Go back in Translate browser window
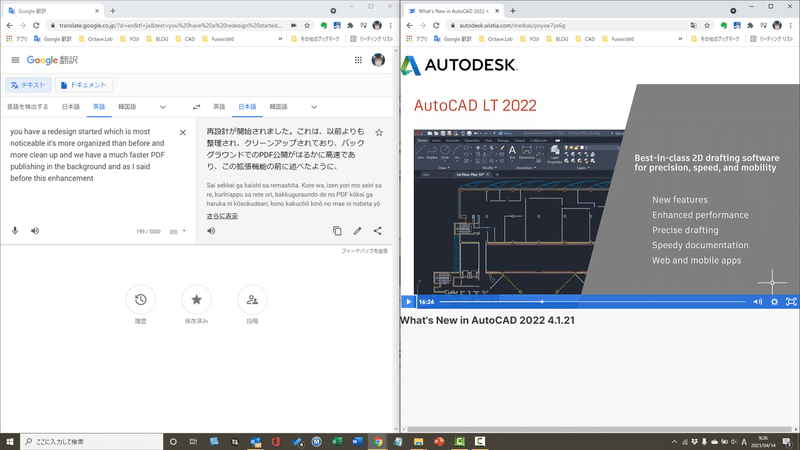Screen dimensions: 800x450 point(10,26)
